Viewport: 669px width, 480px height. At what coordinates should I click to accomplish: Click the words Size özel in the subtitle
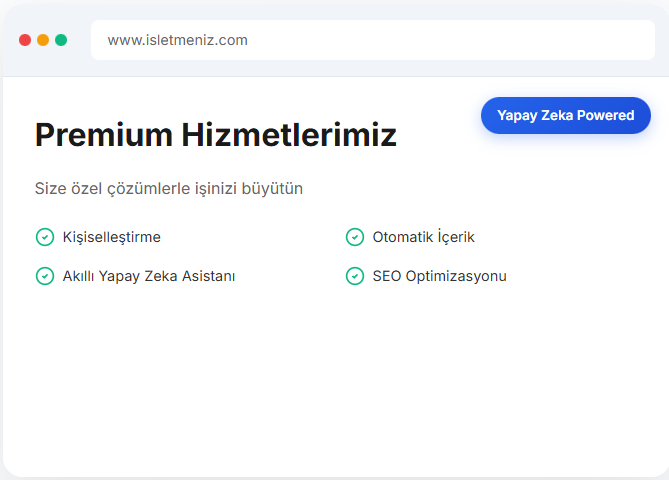(x=66, y=188)
